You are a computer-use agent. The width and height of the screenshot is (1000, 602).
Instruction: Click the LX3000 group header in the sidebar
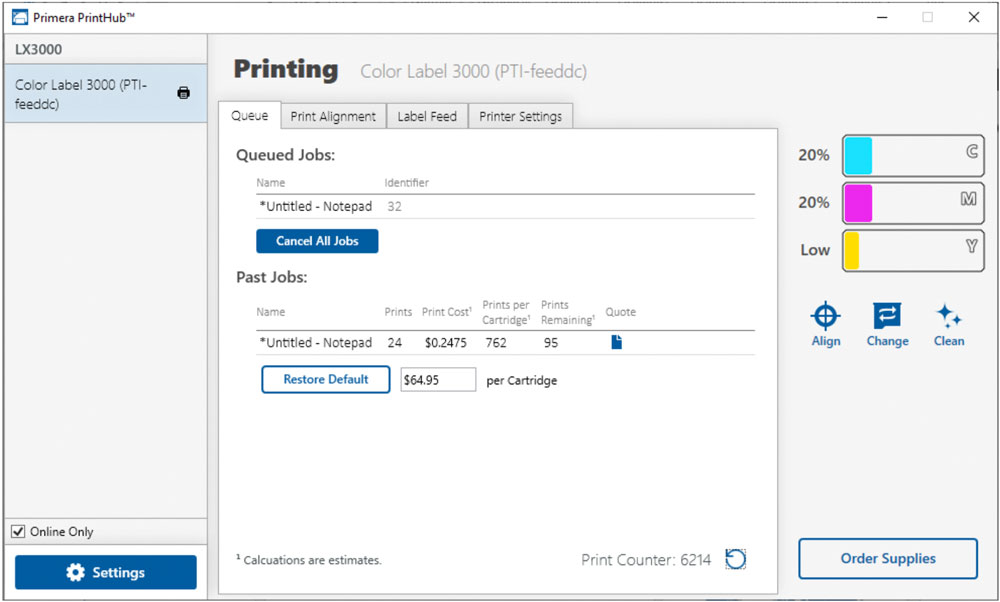tap(105, 49)
